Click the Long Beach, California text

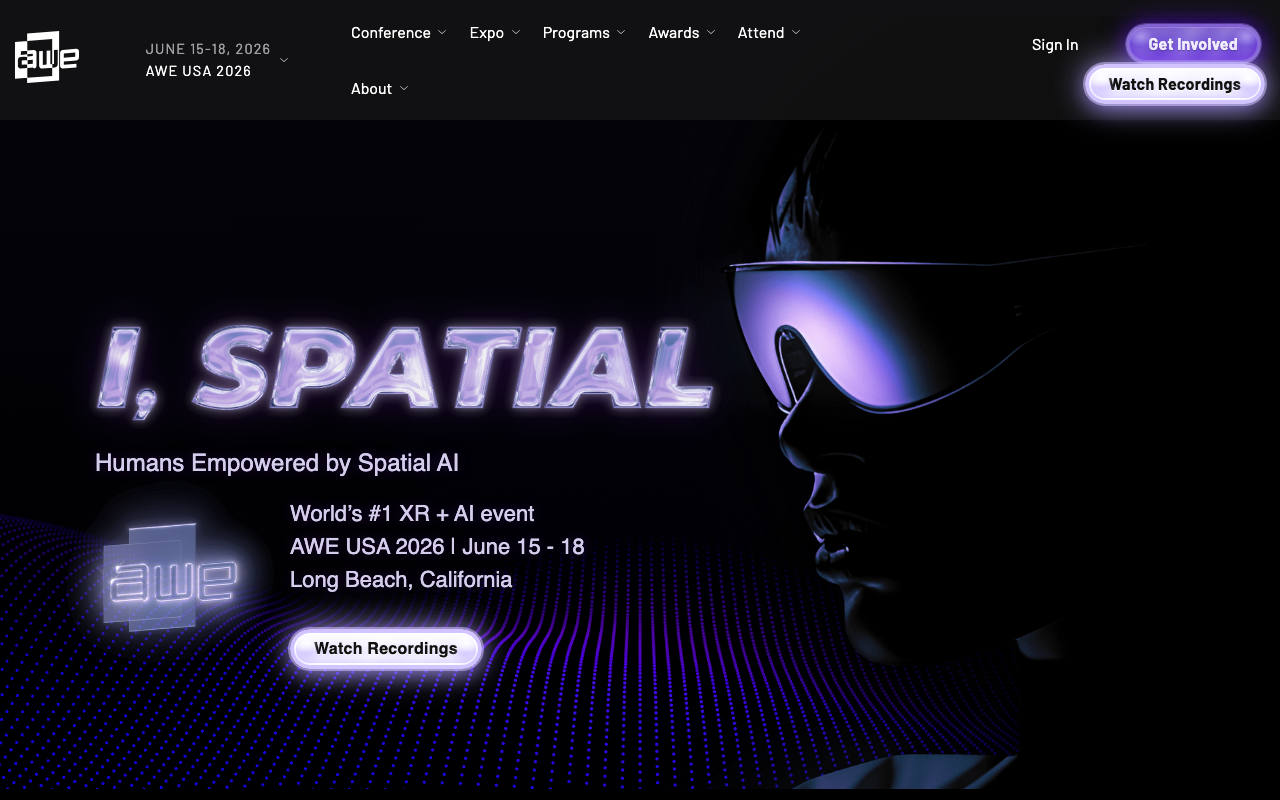[401, 580]
